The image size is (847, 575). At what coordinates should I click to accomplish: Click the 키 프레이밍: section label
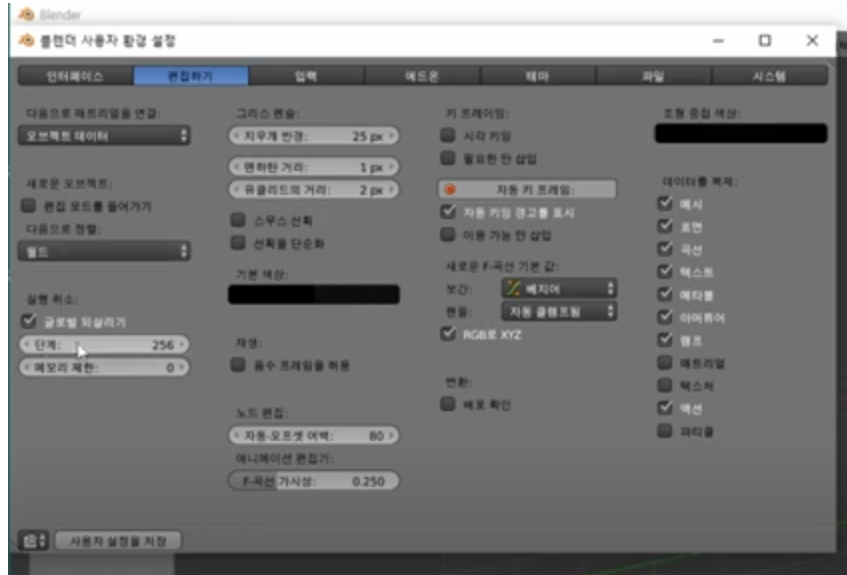pyautogui.click(x=478, y=113)
